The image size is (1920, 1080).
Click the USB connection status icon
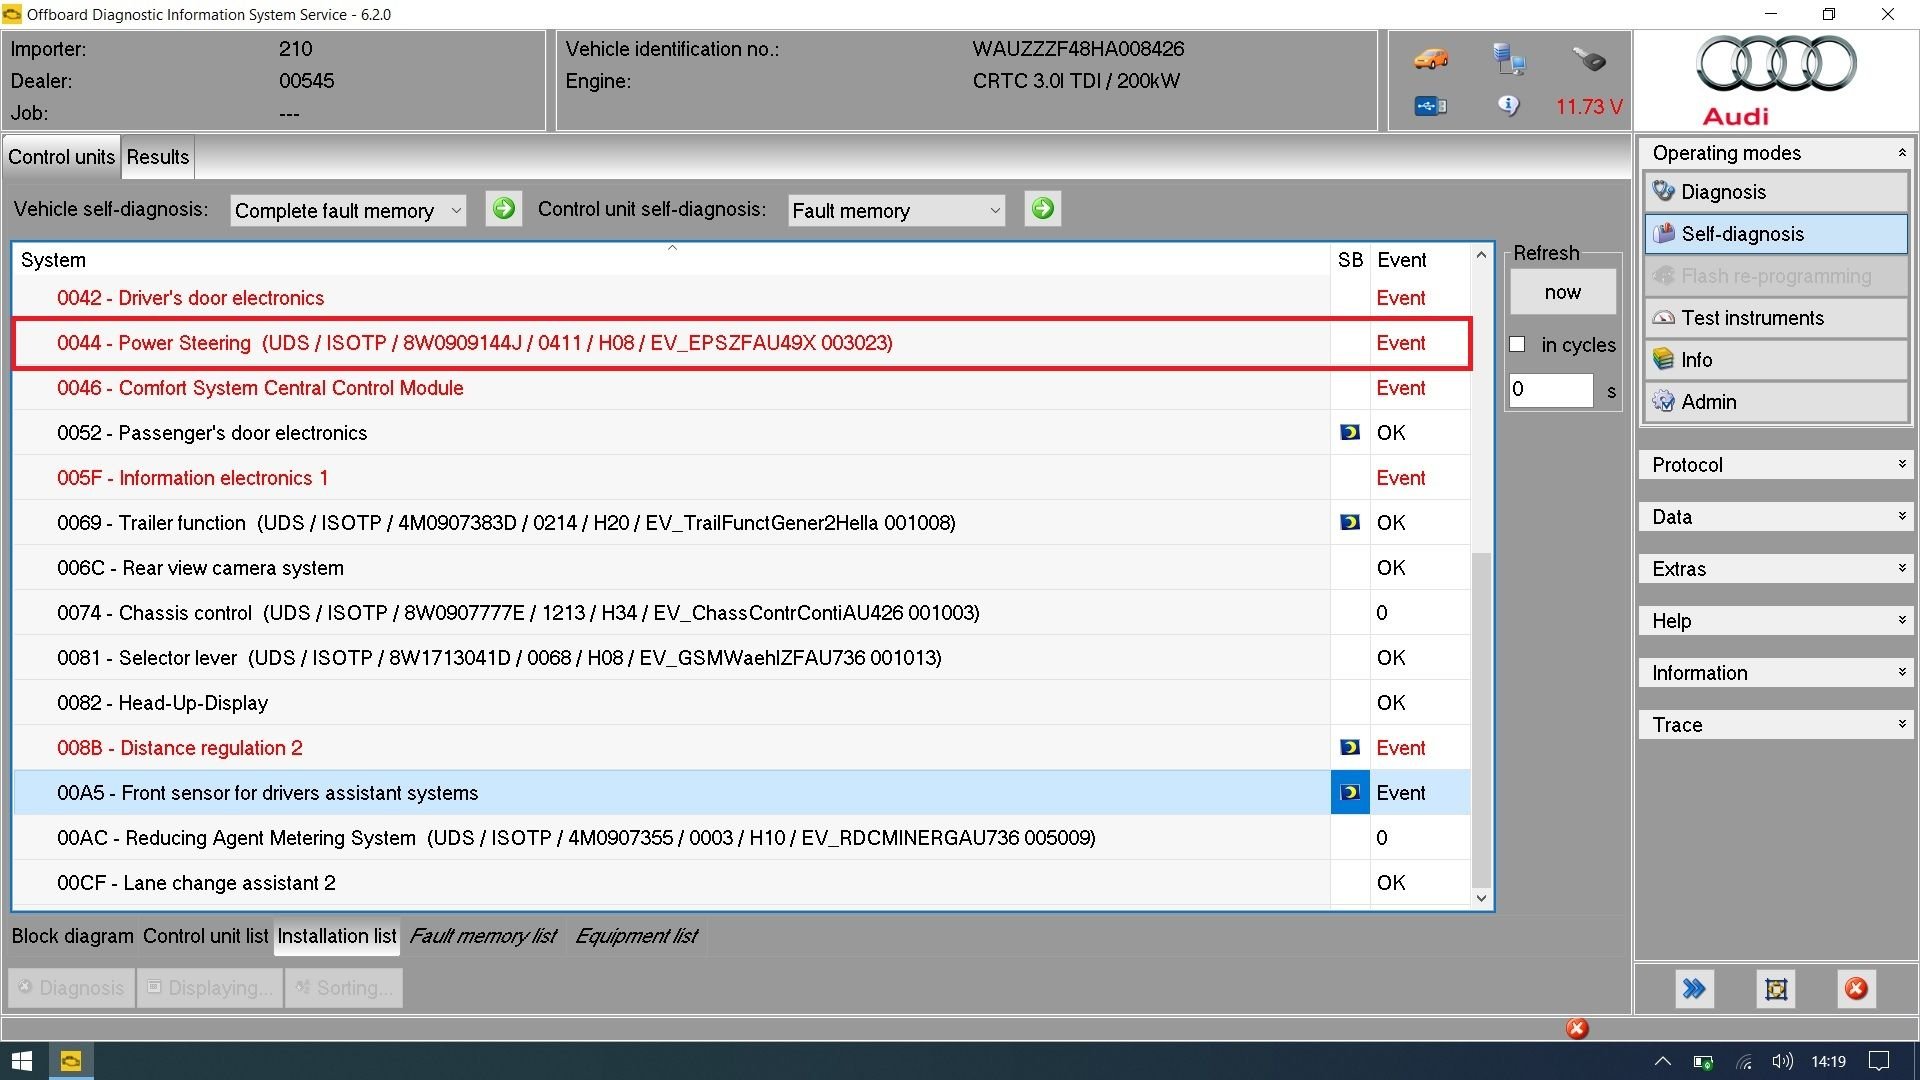click(x=1430, y=106)
